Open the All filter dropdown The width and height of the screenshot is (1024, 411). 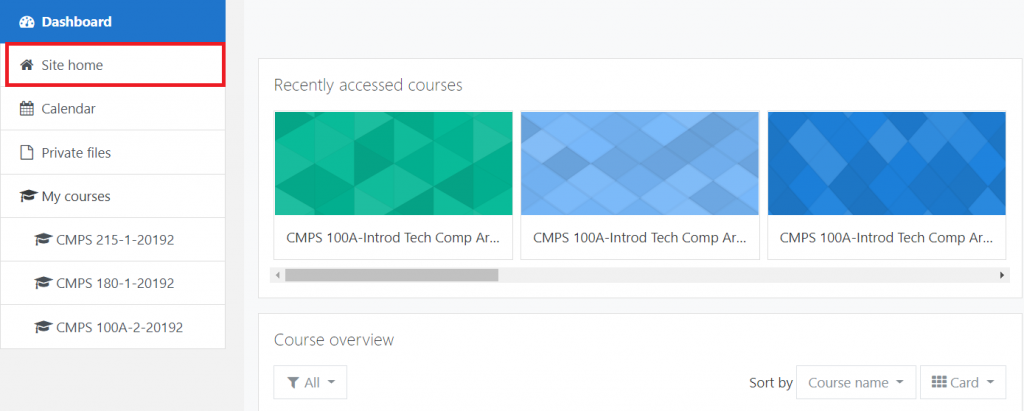click(x=310, y=382)
